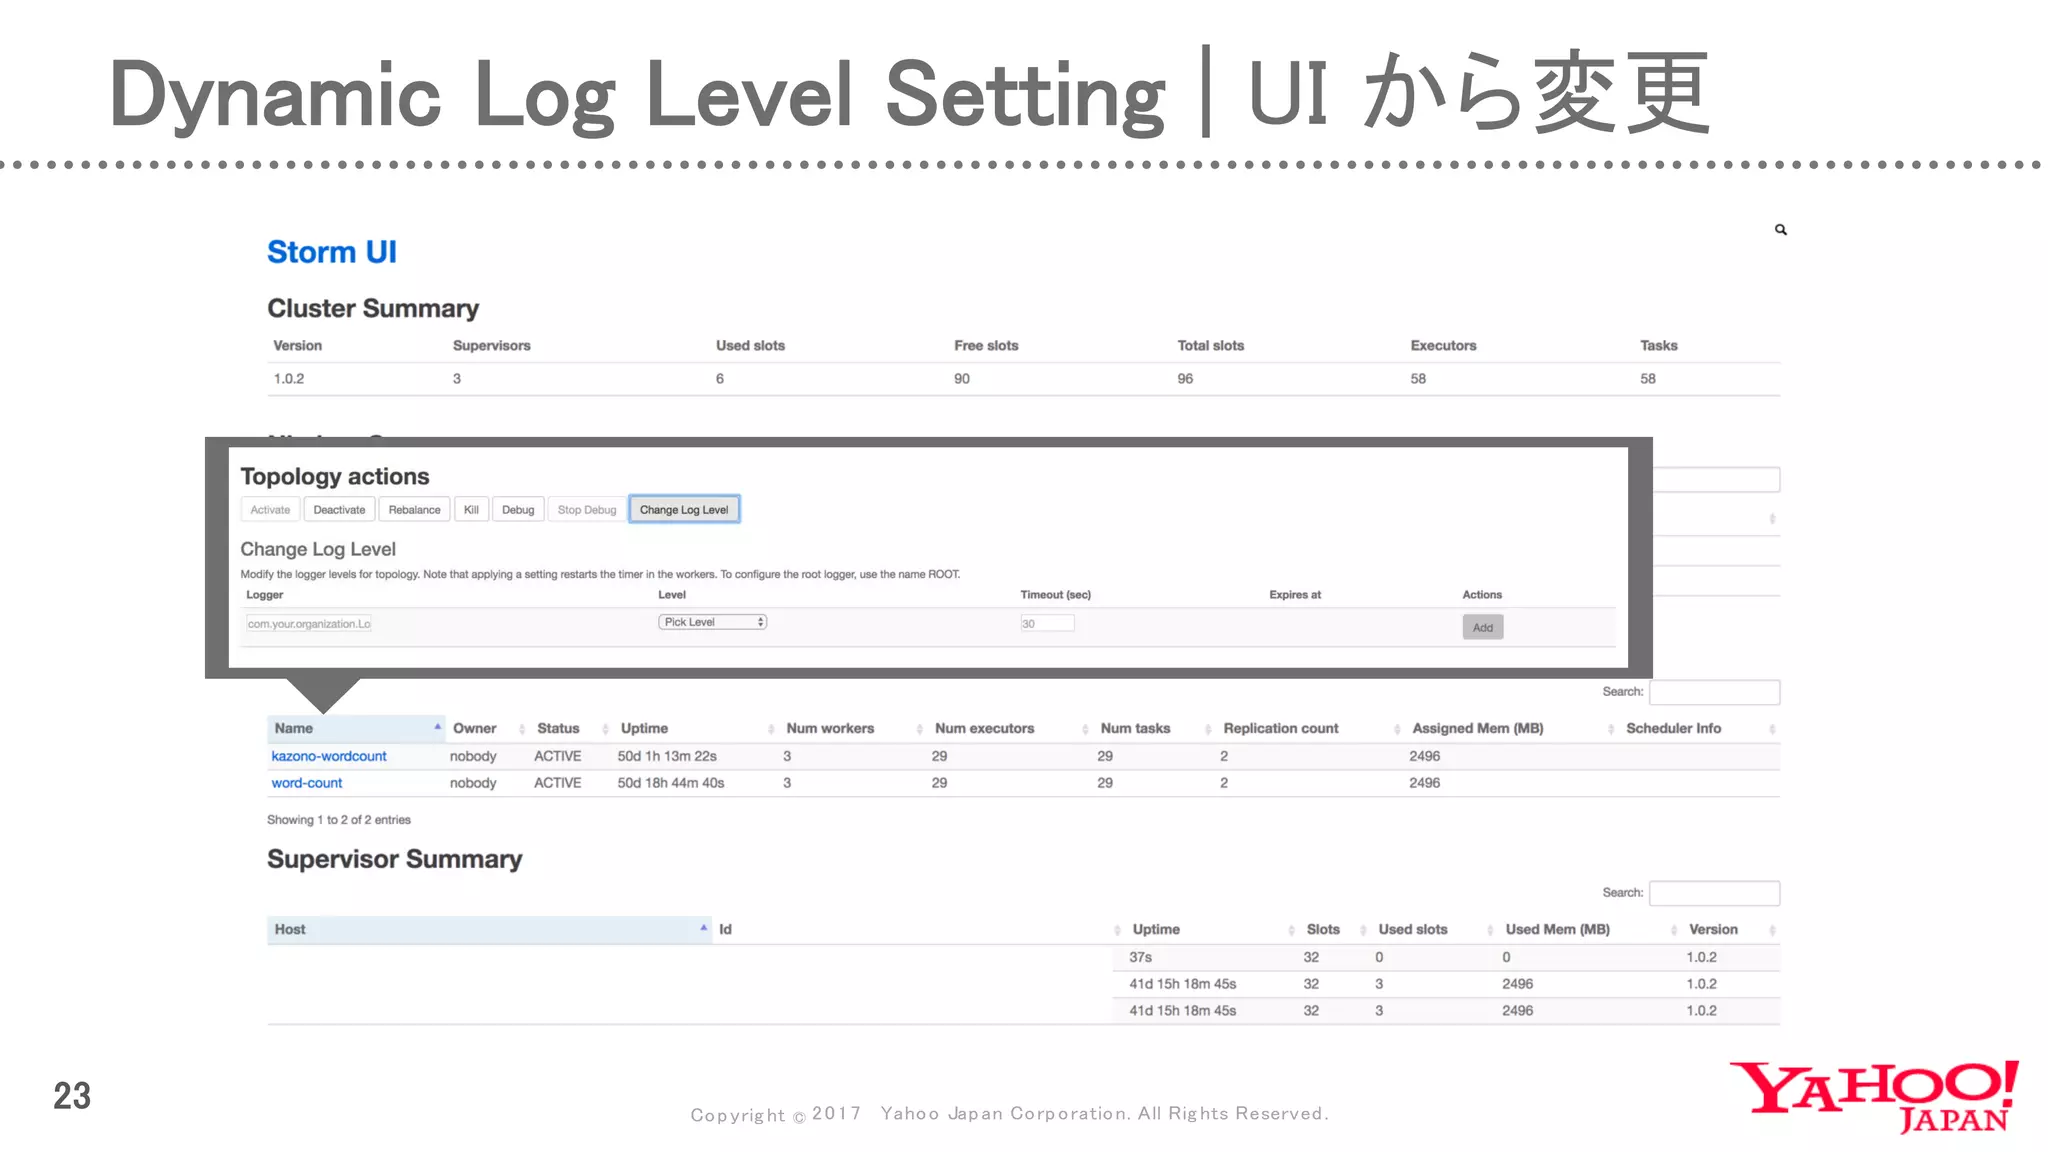Image resolution: width=2048 pixels, height=1152 pixels.
Task: Select the cluster Version 1.0.2 value
Action: [289, 379]
